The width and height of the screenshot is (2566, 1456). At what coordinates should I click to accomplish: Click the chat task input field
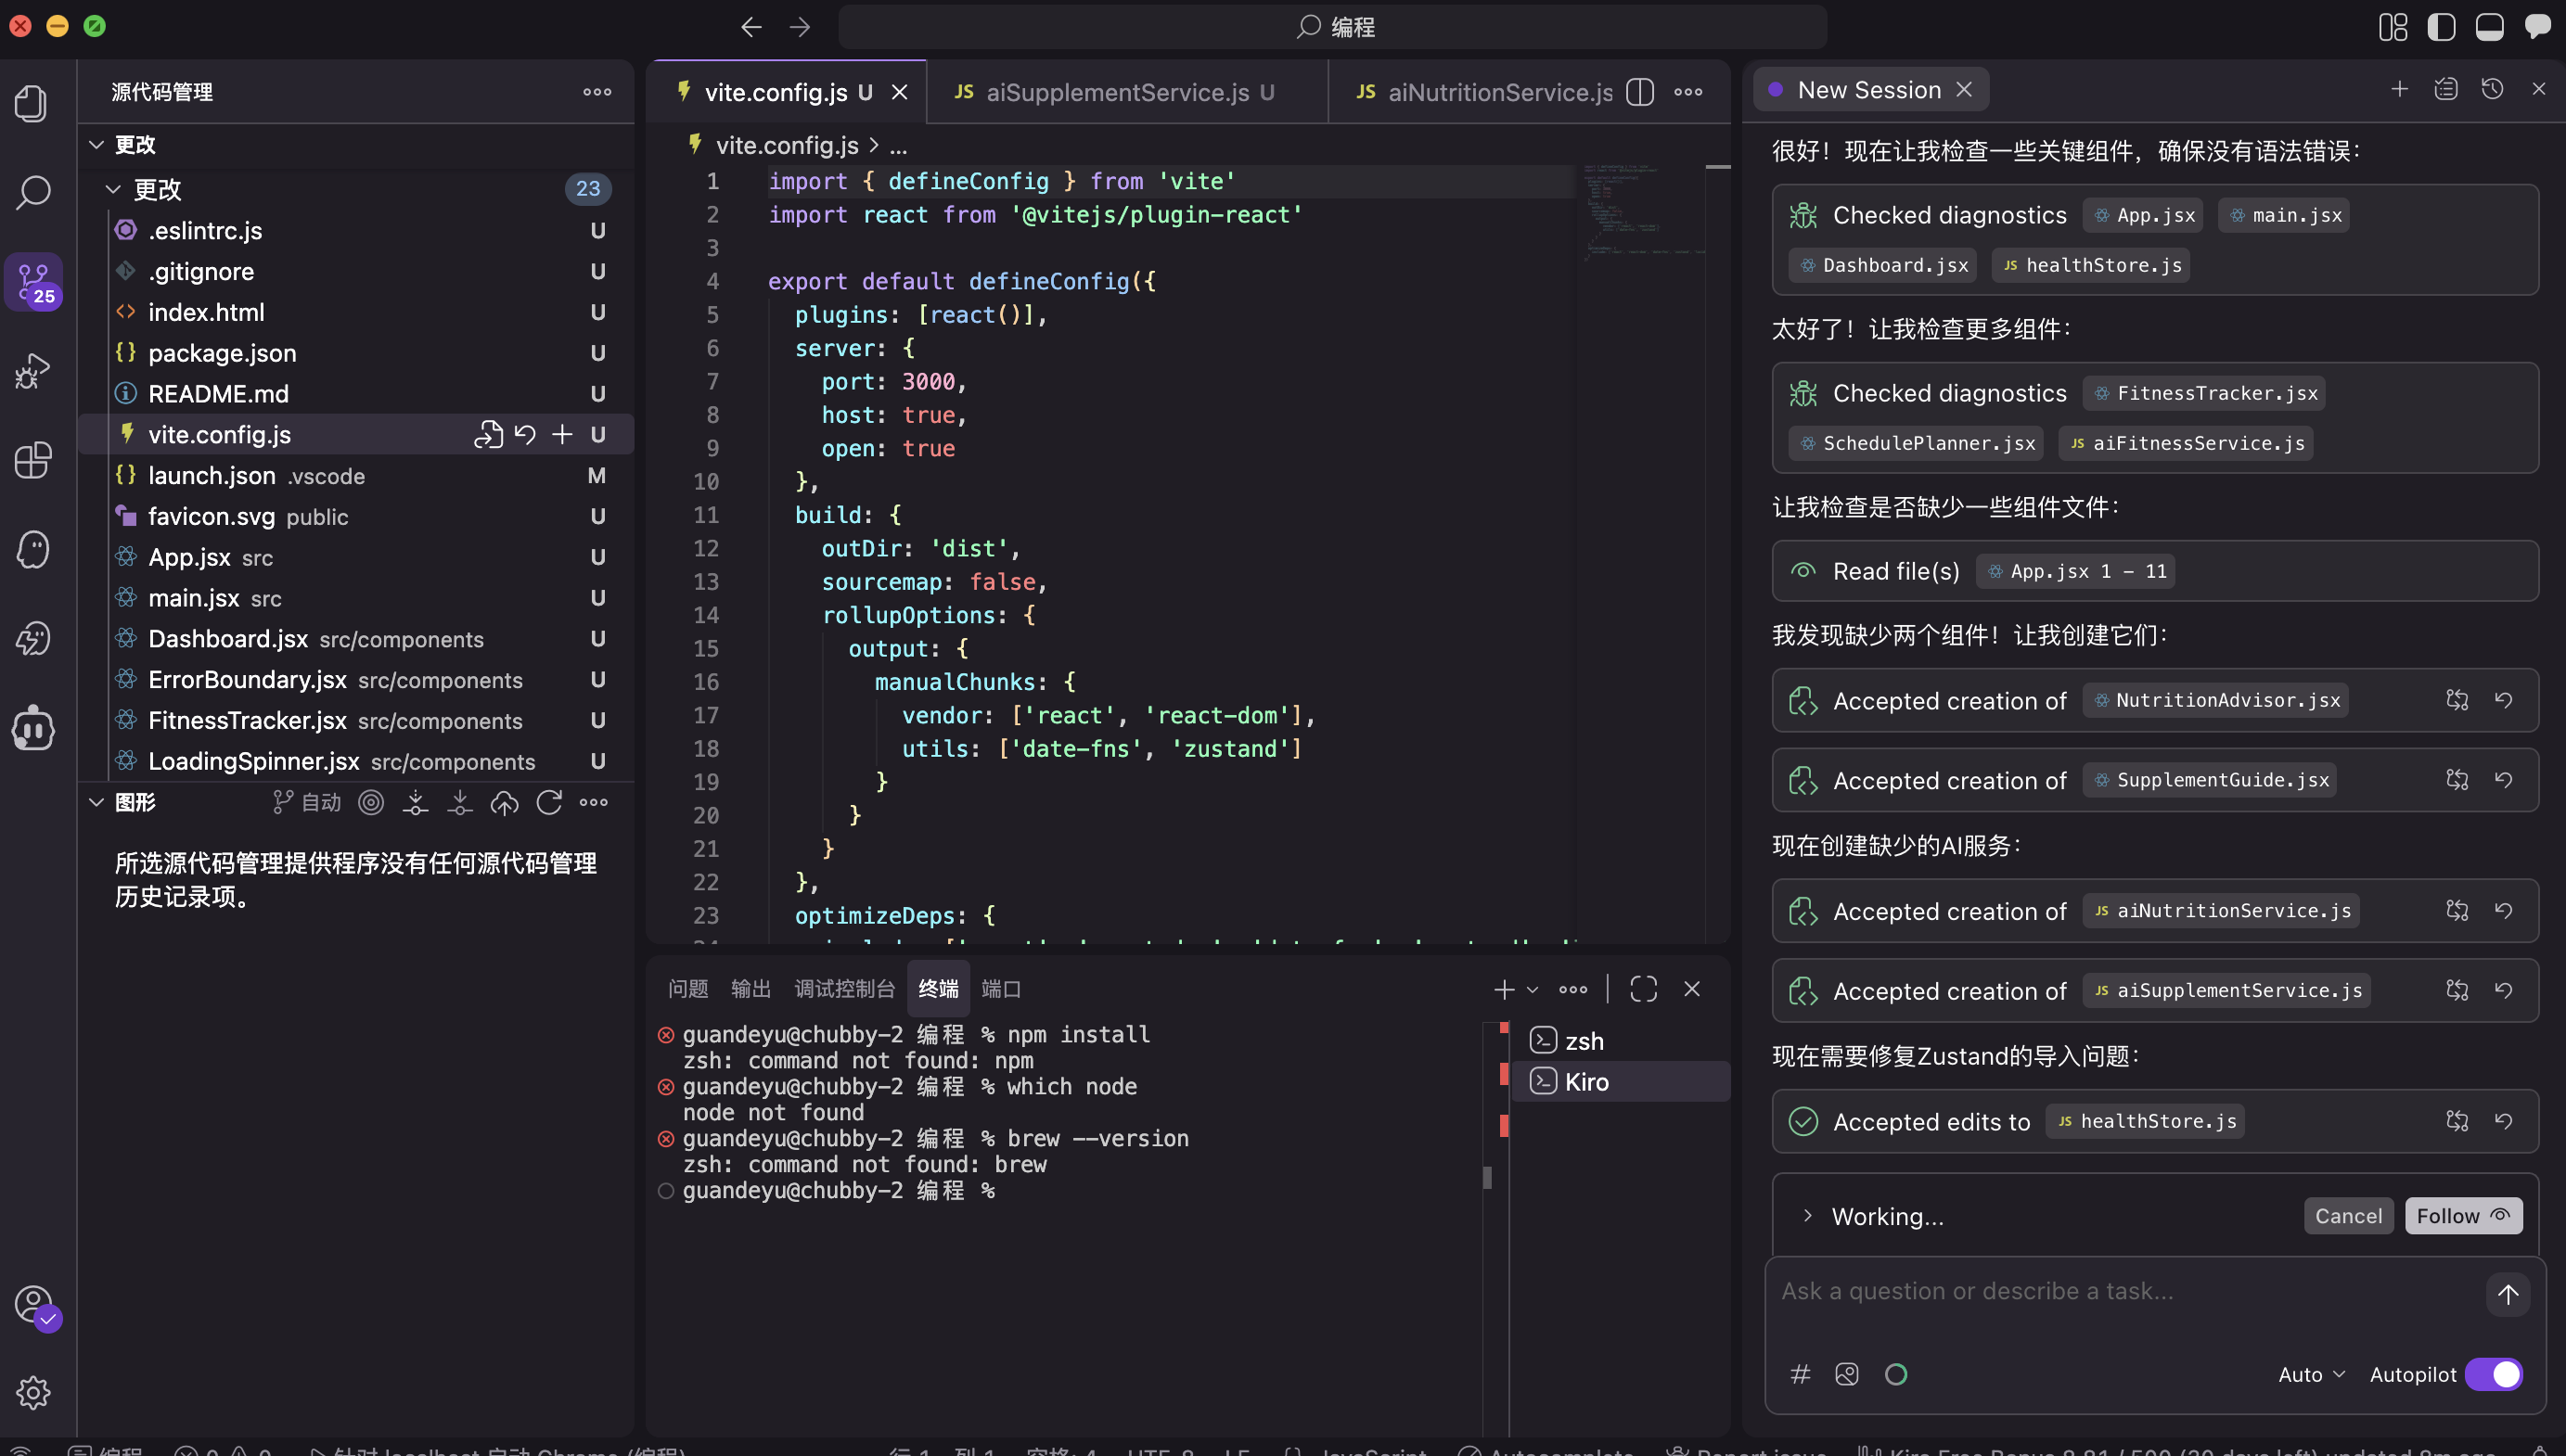(x=2120, y=1291)
